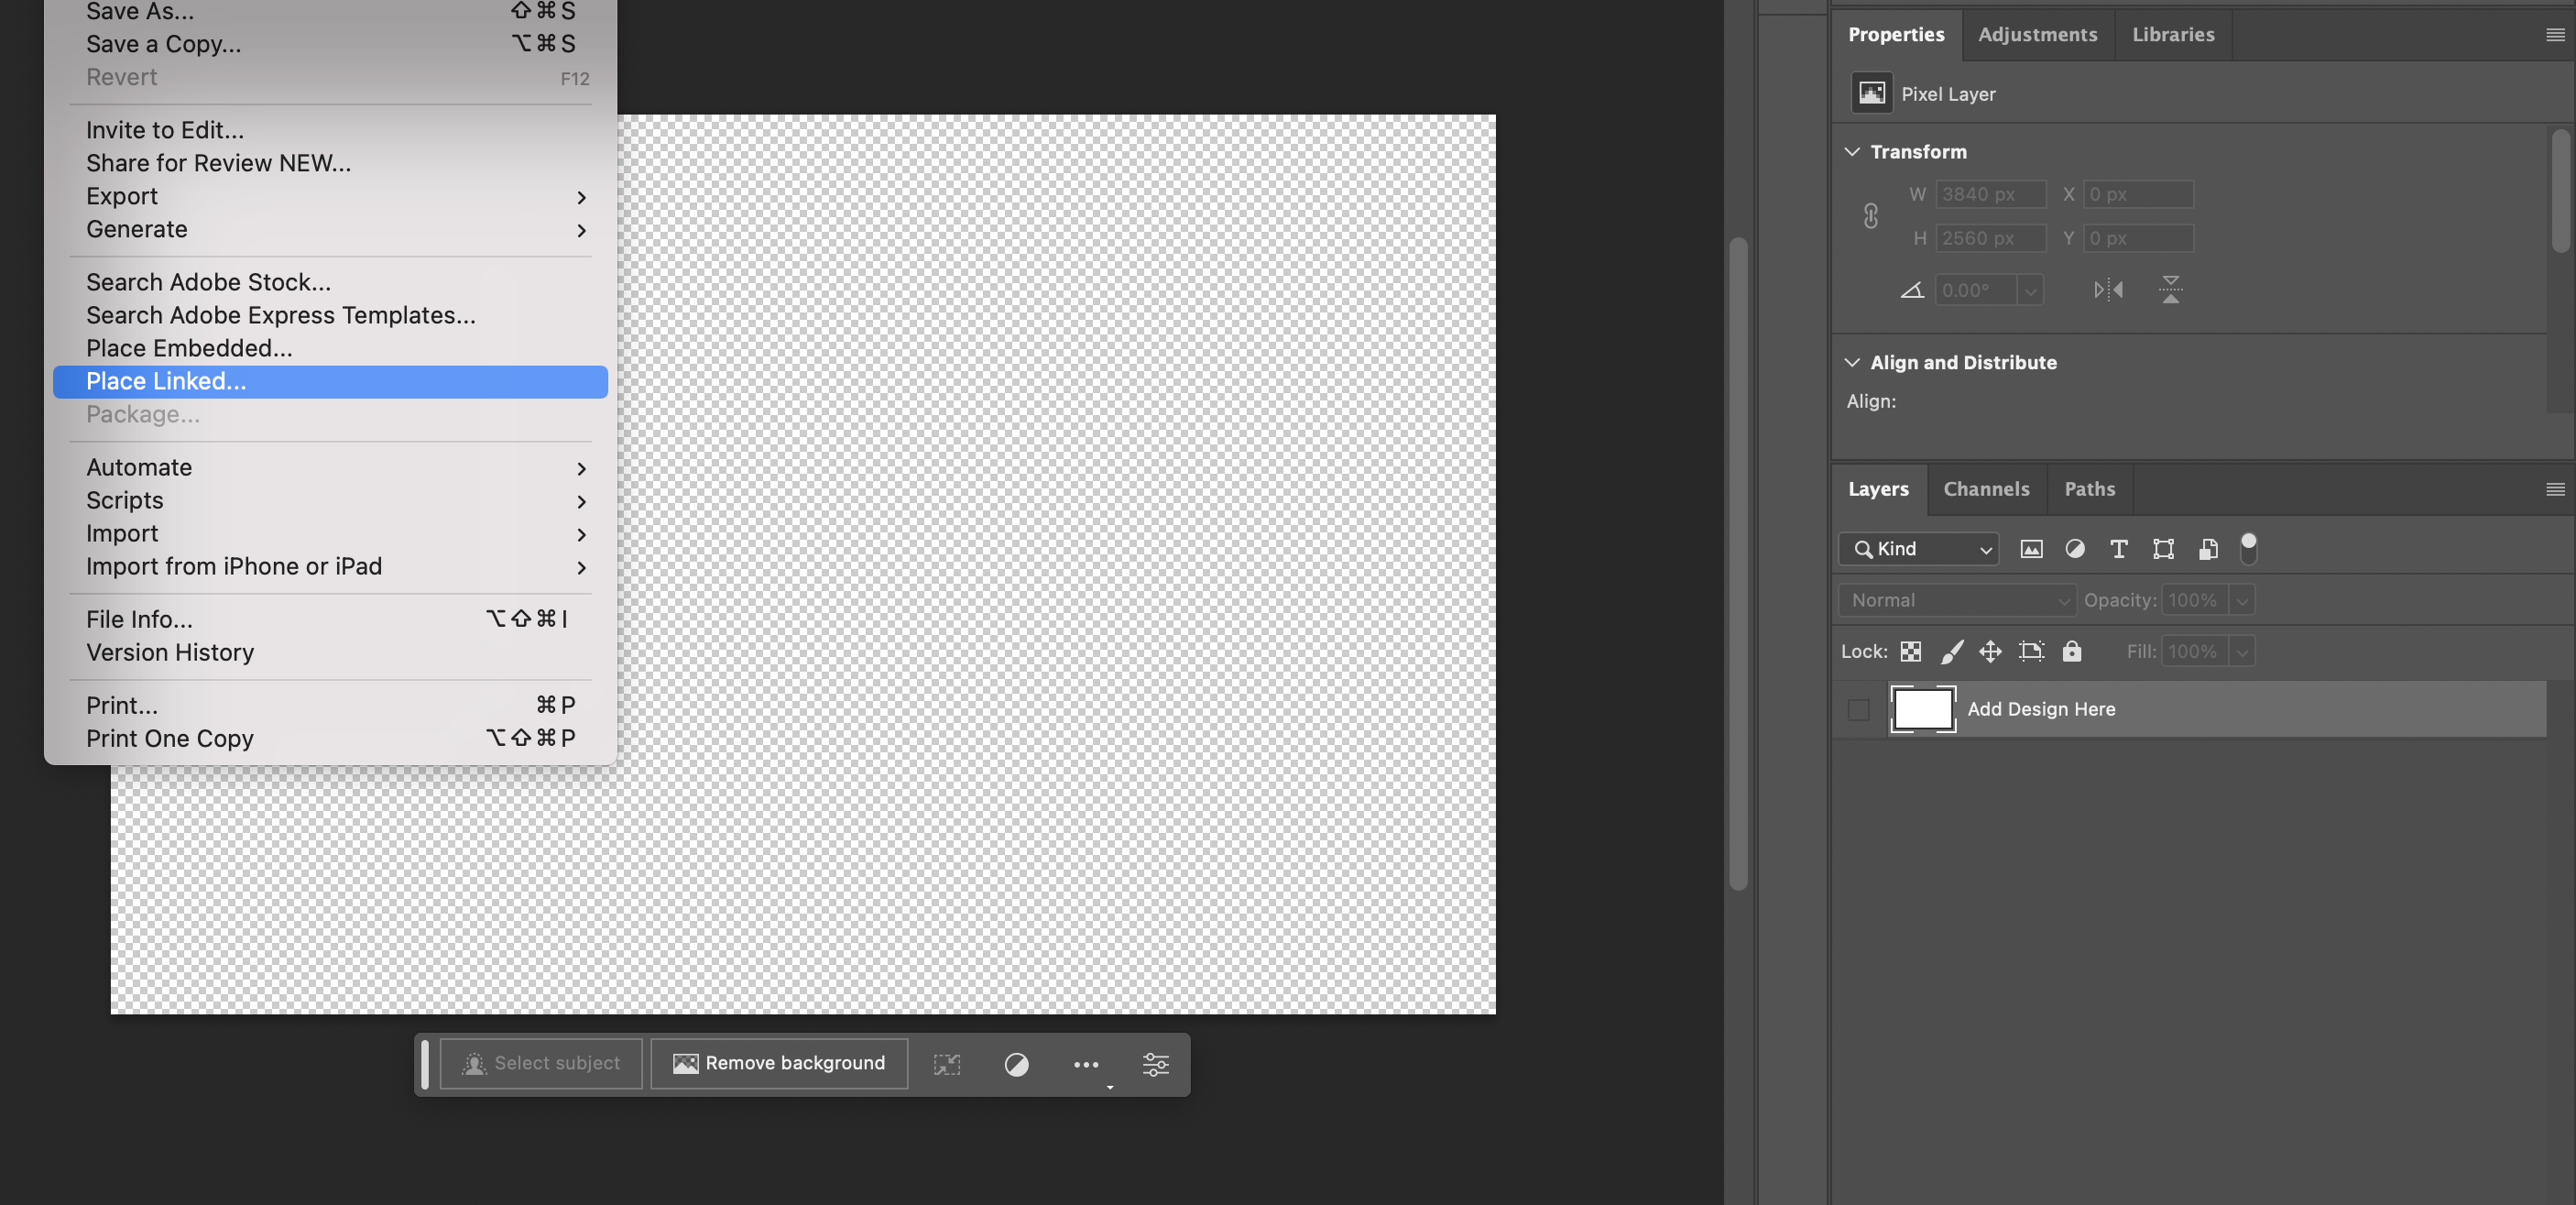Image resolution: width=2576 pixels, height=1205 pixels.
Task: Filter layers by adjustment layers icon
Action: 2075,549
